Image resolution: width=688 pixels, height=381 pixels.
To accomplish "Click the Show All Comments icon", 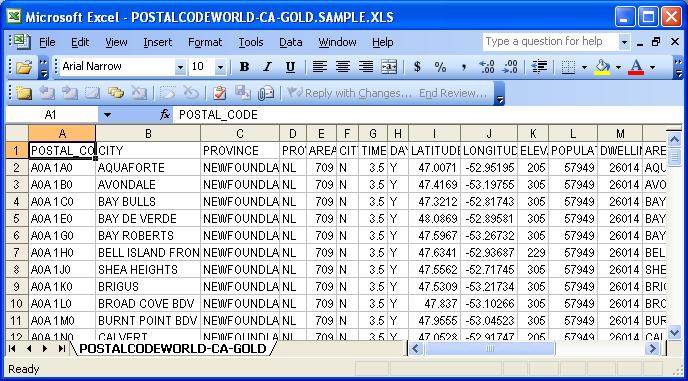I will click(115, 93).
